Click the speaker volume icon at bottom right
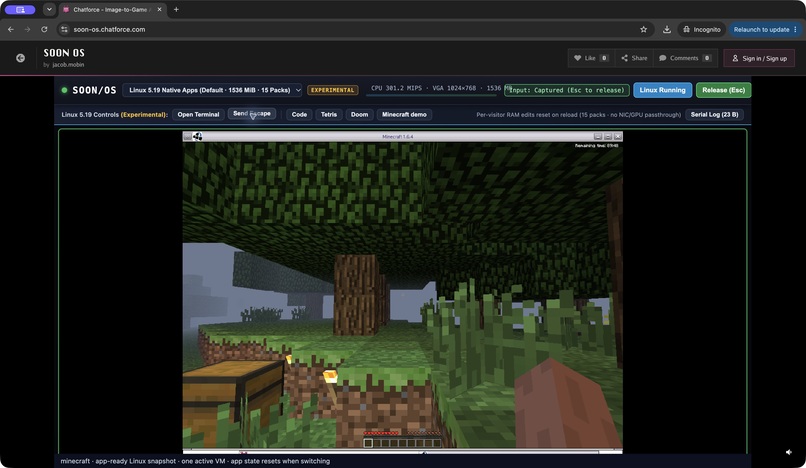806x468 pixels. [789, 452]
